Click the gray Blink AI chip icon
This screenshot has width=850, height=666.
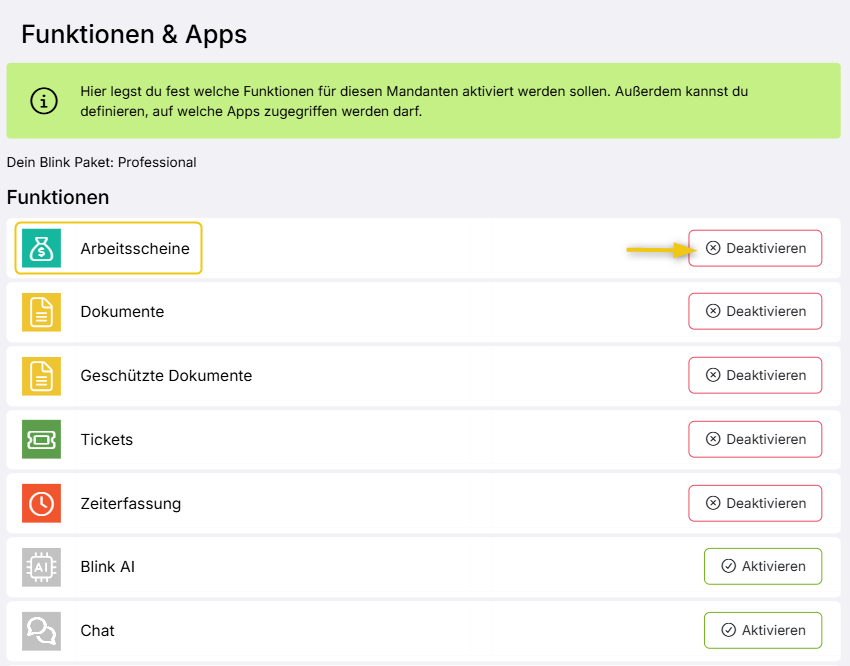point(41,567)
